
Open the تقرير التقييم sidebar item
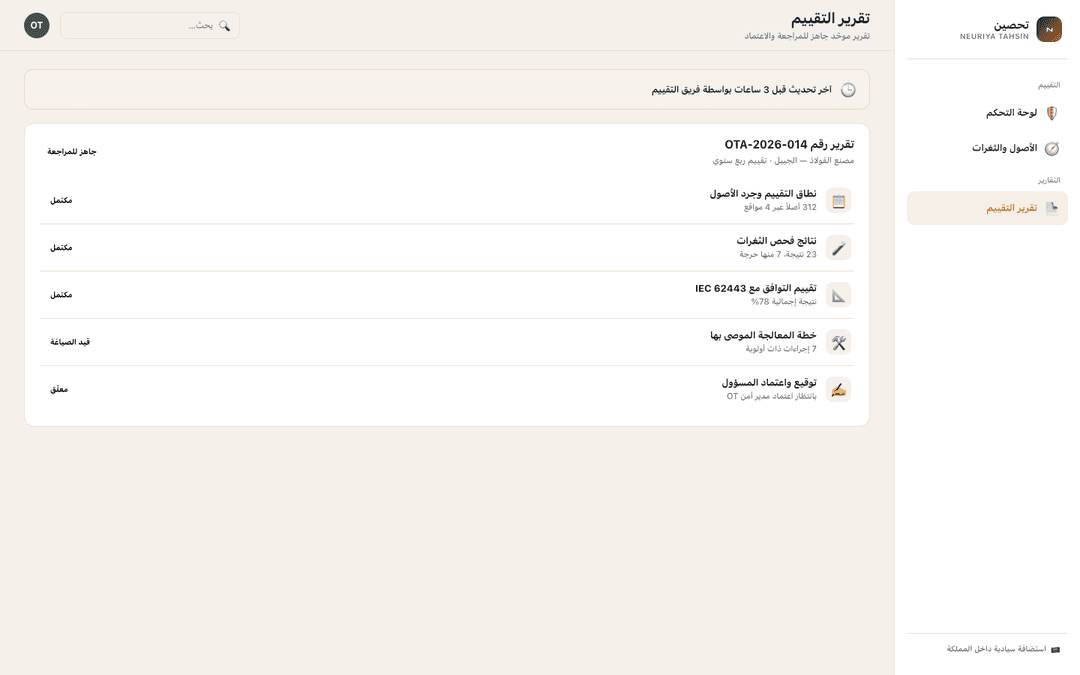pyautogui.click(x=987, y=208)
